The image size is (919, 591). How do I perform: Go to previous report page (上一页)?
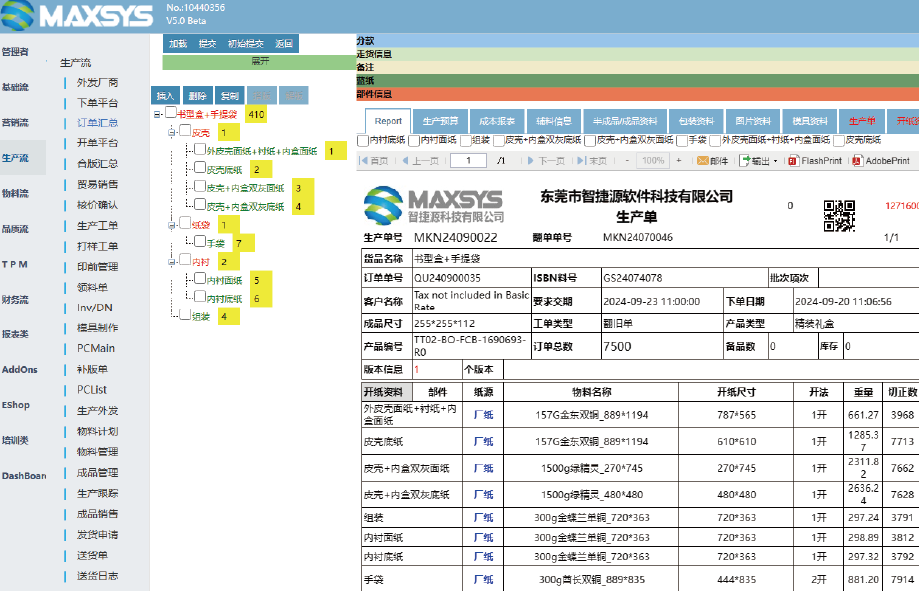pyautogui.click(x=420, y=161)
